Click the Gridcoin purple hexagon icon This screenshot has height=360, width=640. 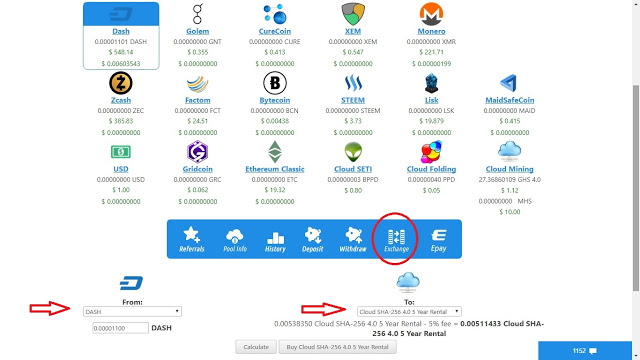point(198,152)
